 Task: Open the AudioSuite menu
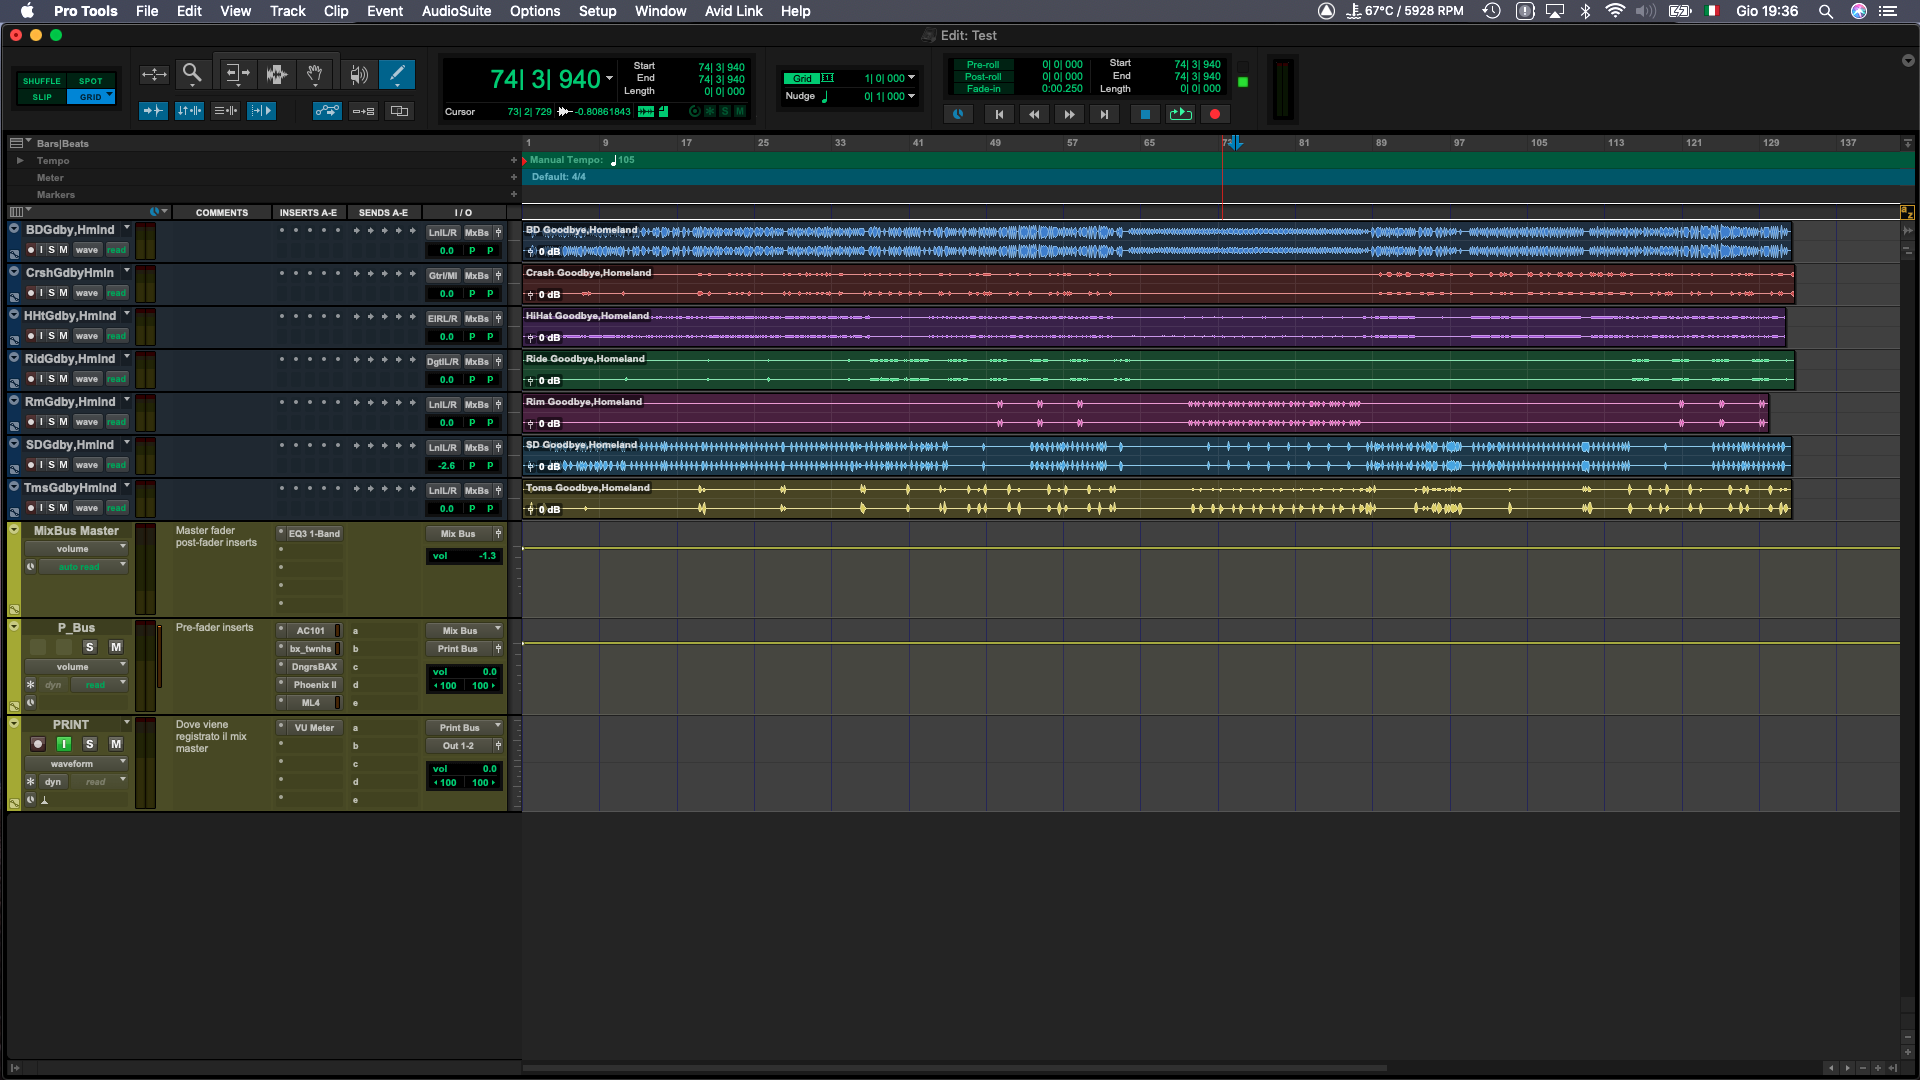pos(456,11)
